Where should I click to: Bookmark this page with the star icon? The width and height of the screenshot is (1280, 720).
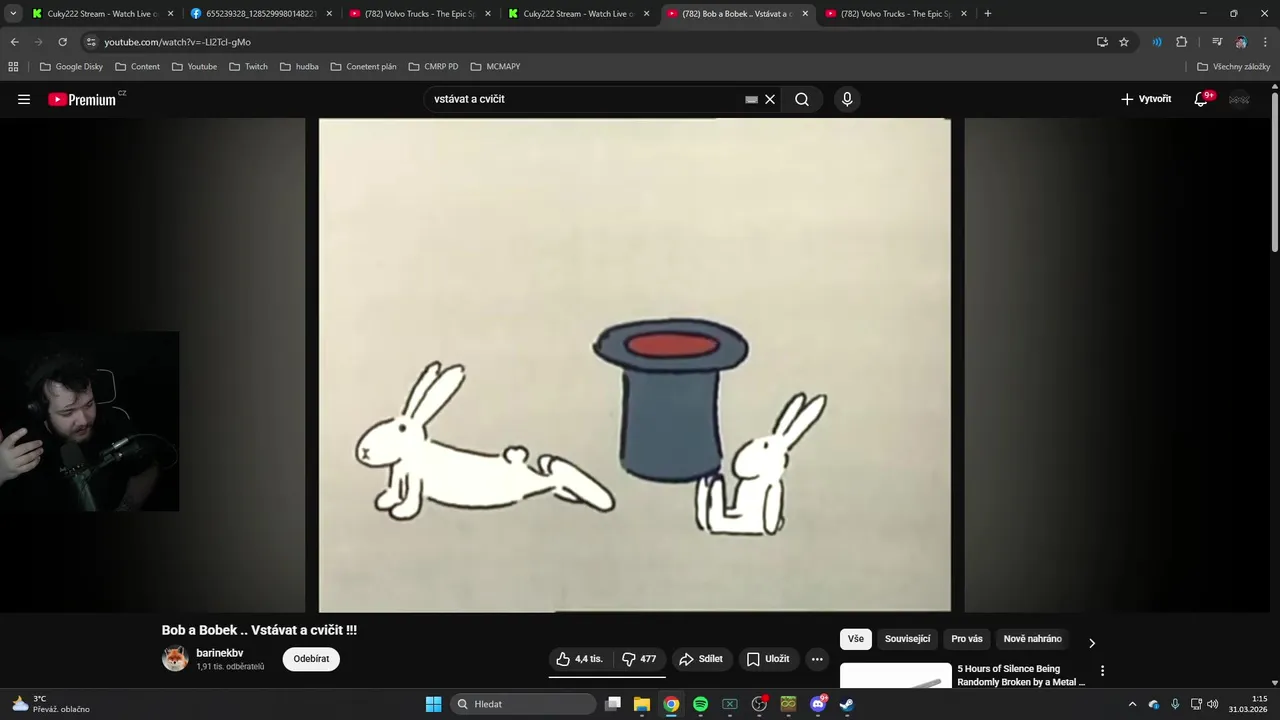point(1124,42)
